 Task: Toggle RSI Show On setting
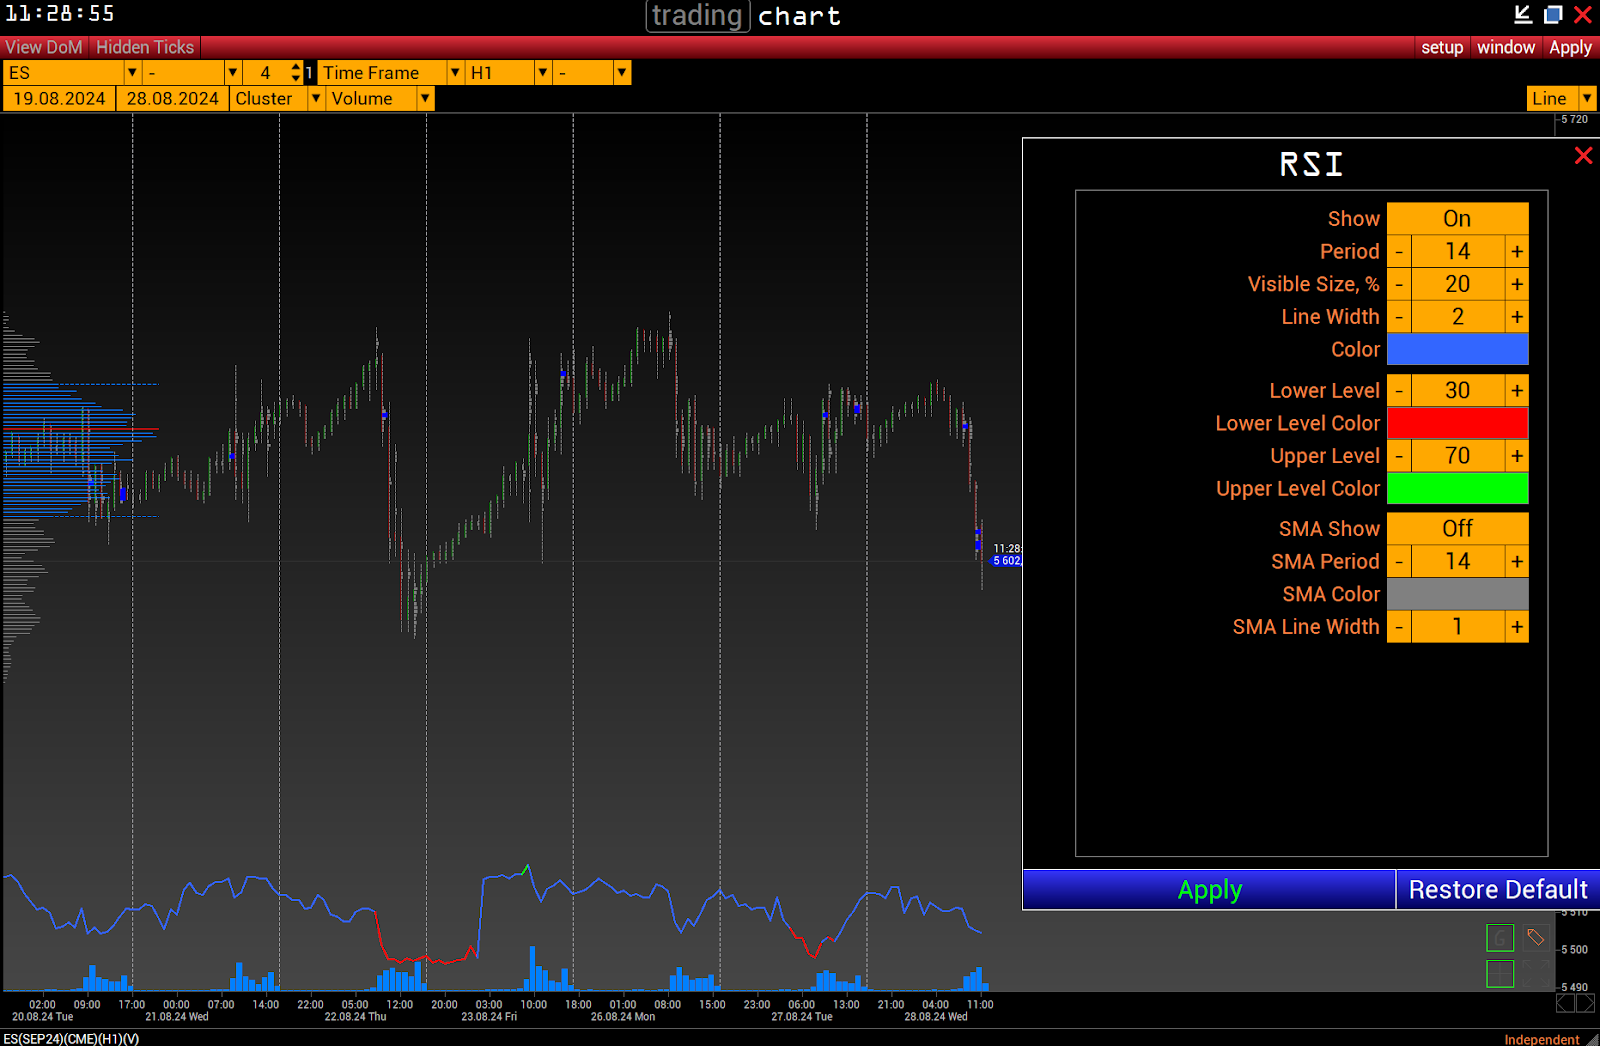[1457, 219]
